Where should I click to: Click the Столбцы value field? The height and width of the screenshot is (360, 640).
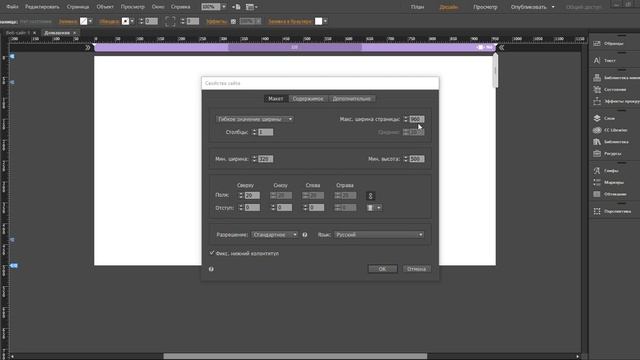point(266,132)
